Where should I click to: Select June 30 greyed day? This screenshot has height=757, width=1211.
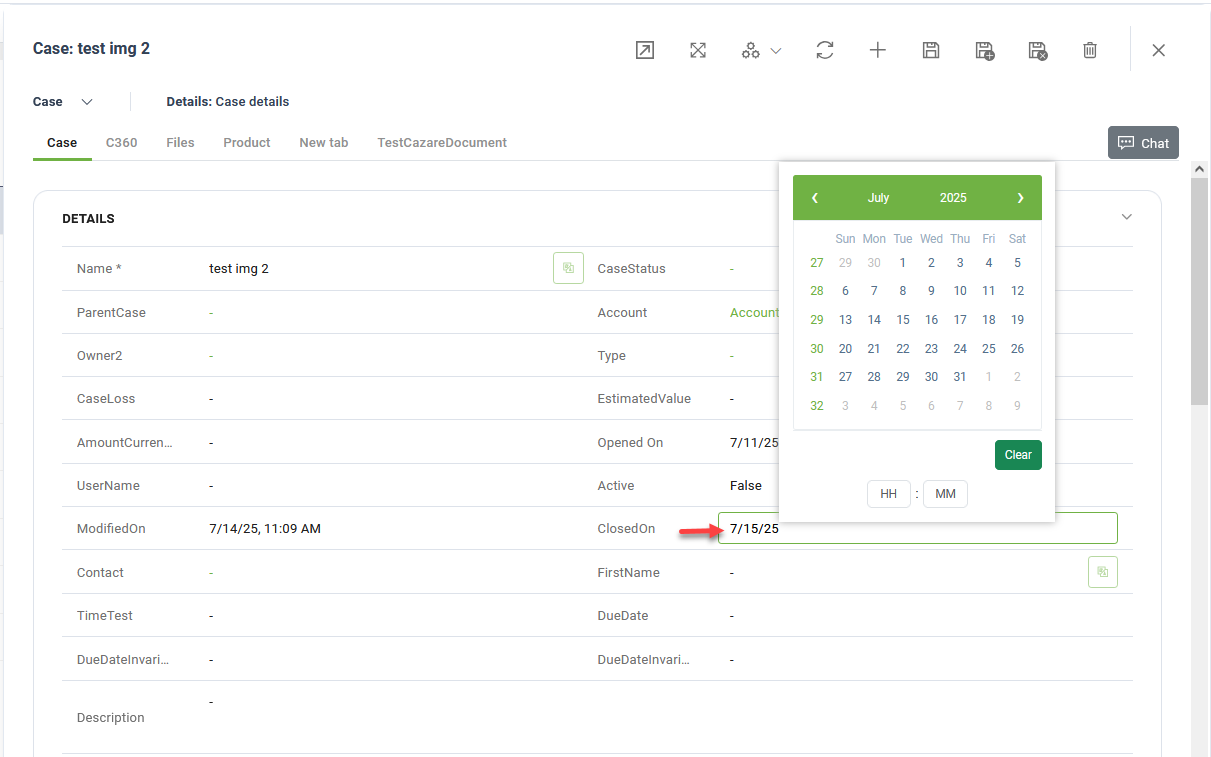tap(874, 263)
